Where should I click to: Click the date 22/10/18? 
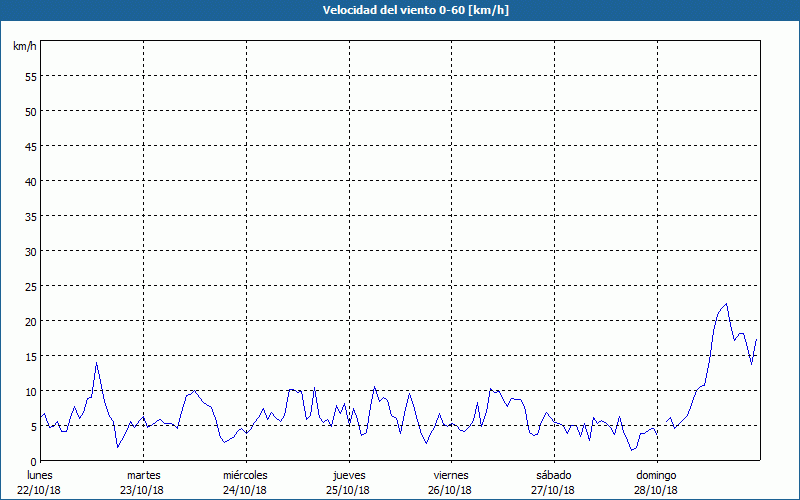[x=39, y=490]
